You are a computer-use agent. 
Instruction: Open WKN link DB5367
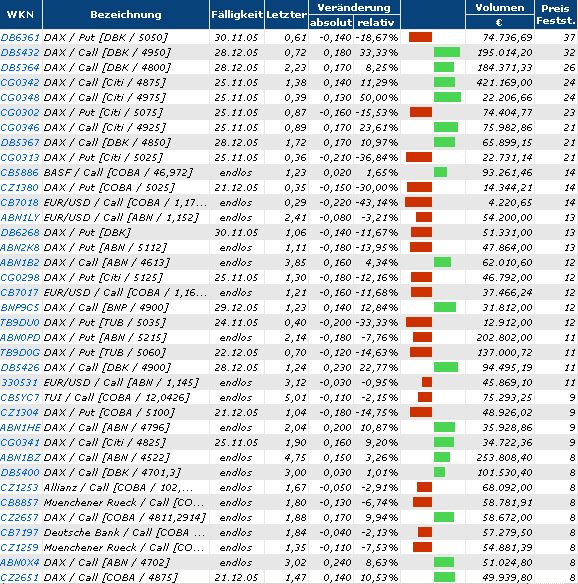pos(20,142)
